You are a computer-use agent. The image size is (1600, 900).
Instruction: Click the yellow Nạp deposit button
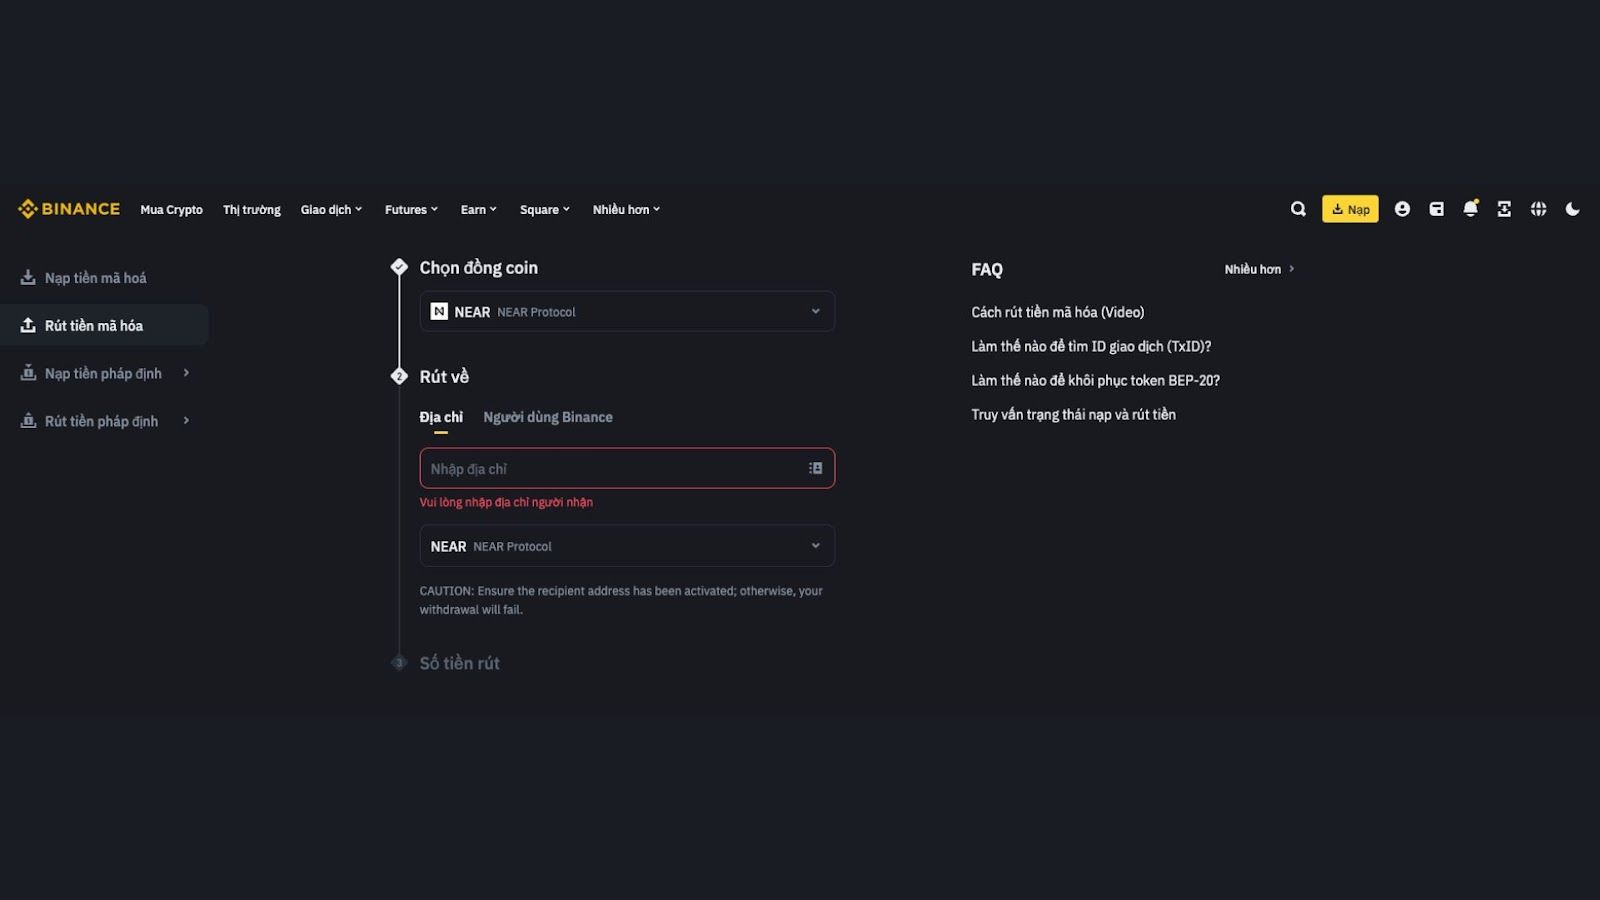(x=1350, y=209)
